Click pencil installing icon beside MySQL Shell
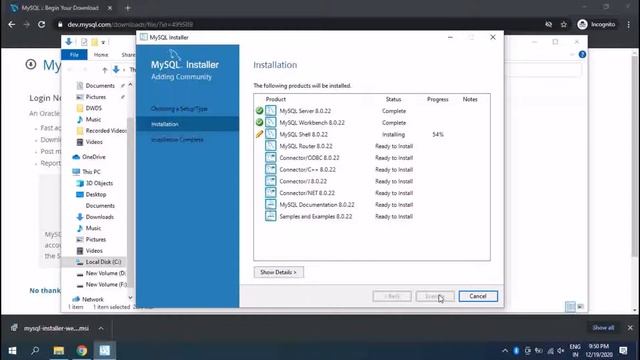 pyautogui.click(x=259, y=134)
